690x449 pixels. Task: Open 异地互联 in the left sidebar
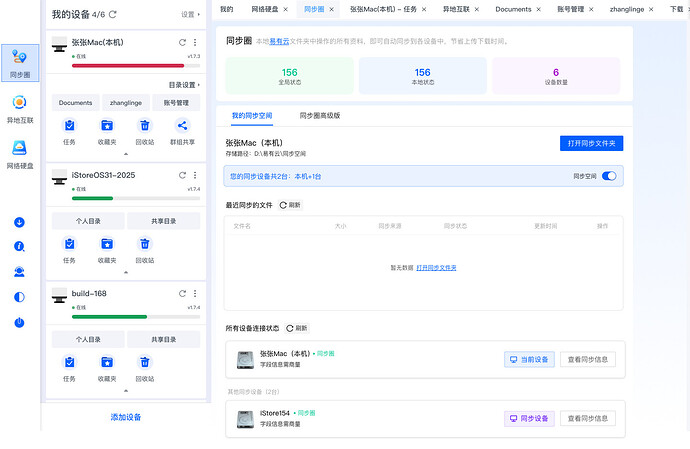pyautogui.click(x=20, y=108)
